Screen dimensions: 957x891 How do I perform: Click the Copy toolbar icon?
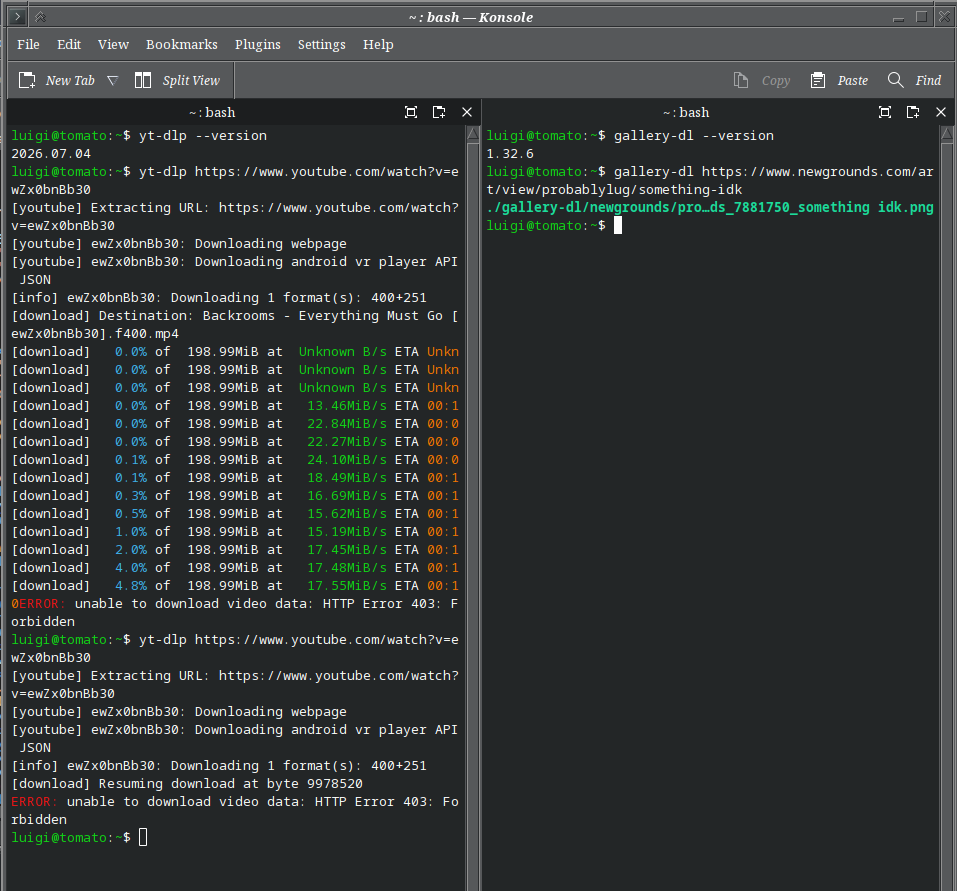click(741, 81)
